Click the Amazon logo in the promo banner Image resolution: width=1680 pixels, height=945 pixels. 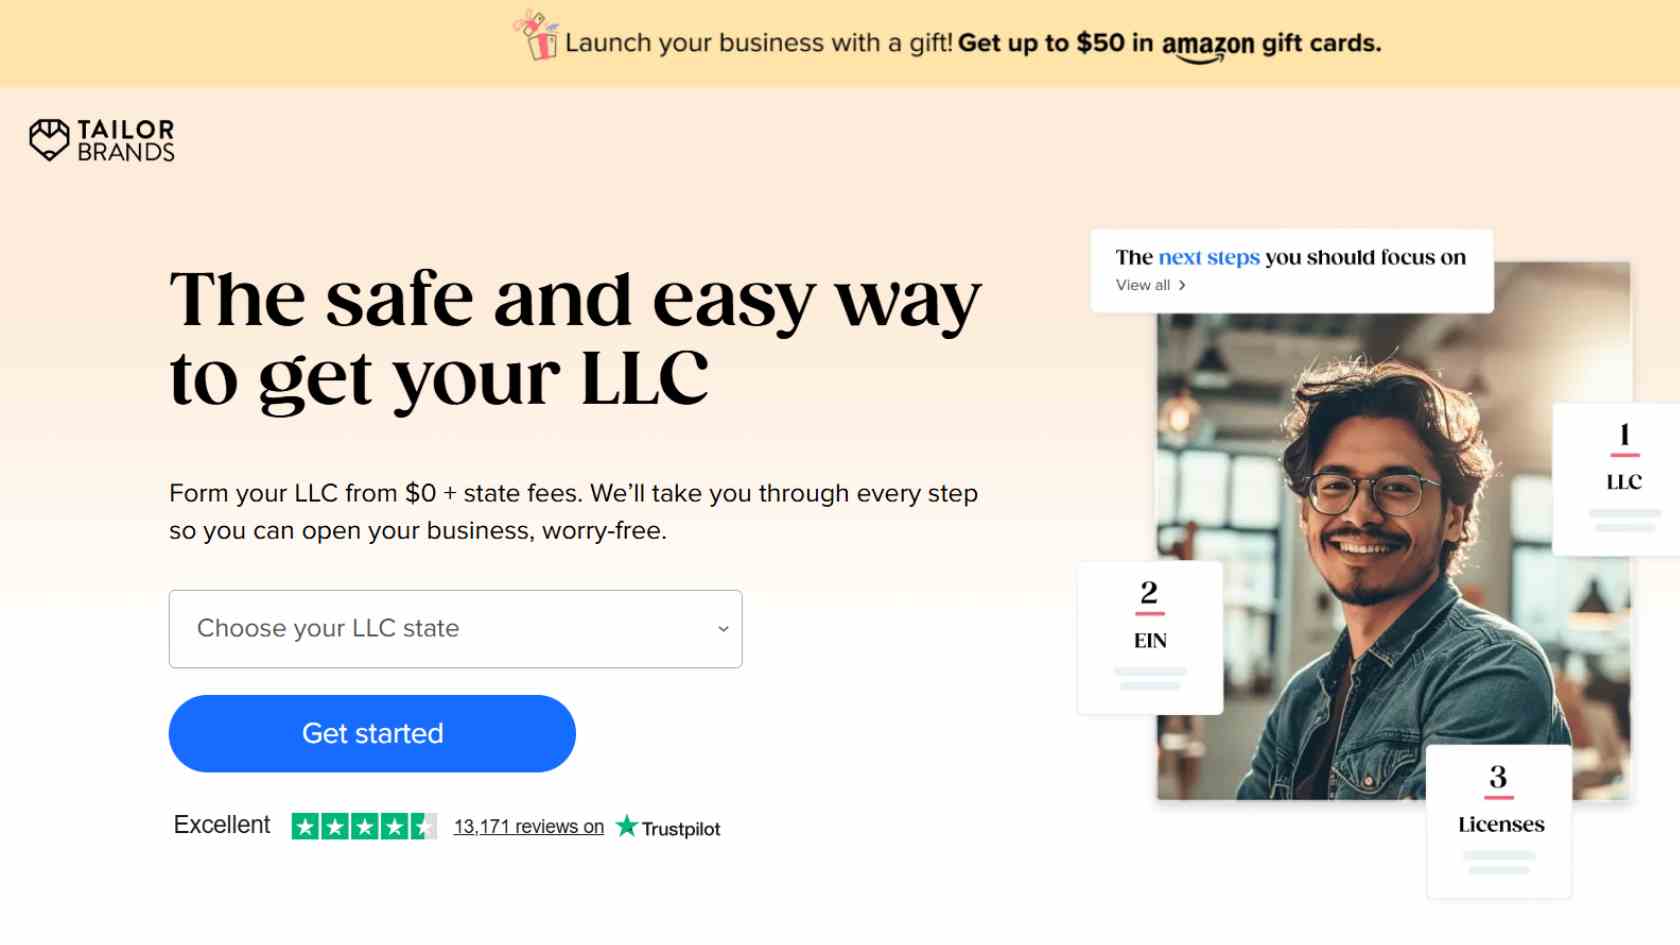click(x=1207, y=46)
